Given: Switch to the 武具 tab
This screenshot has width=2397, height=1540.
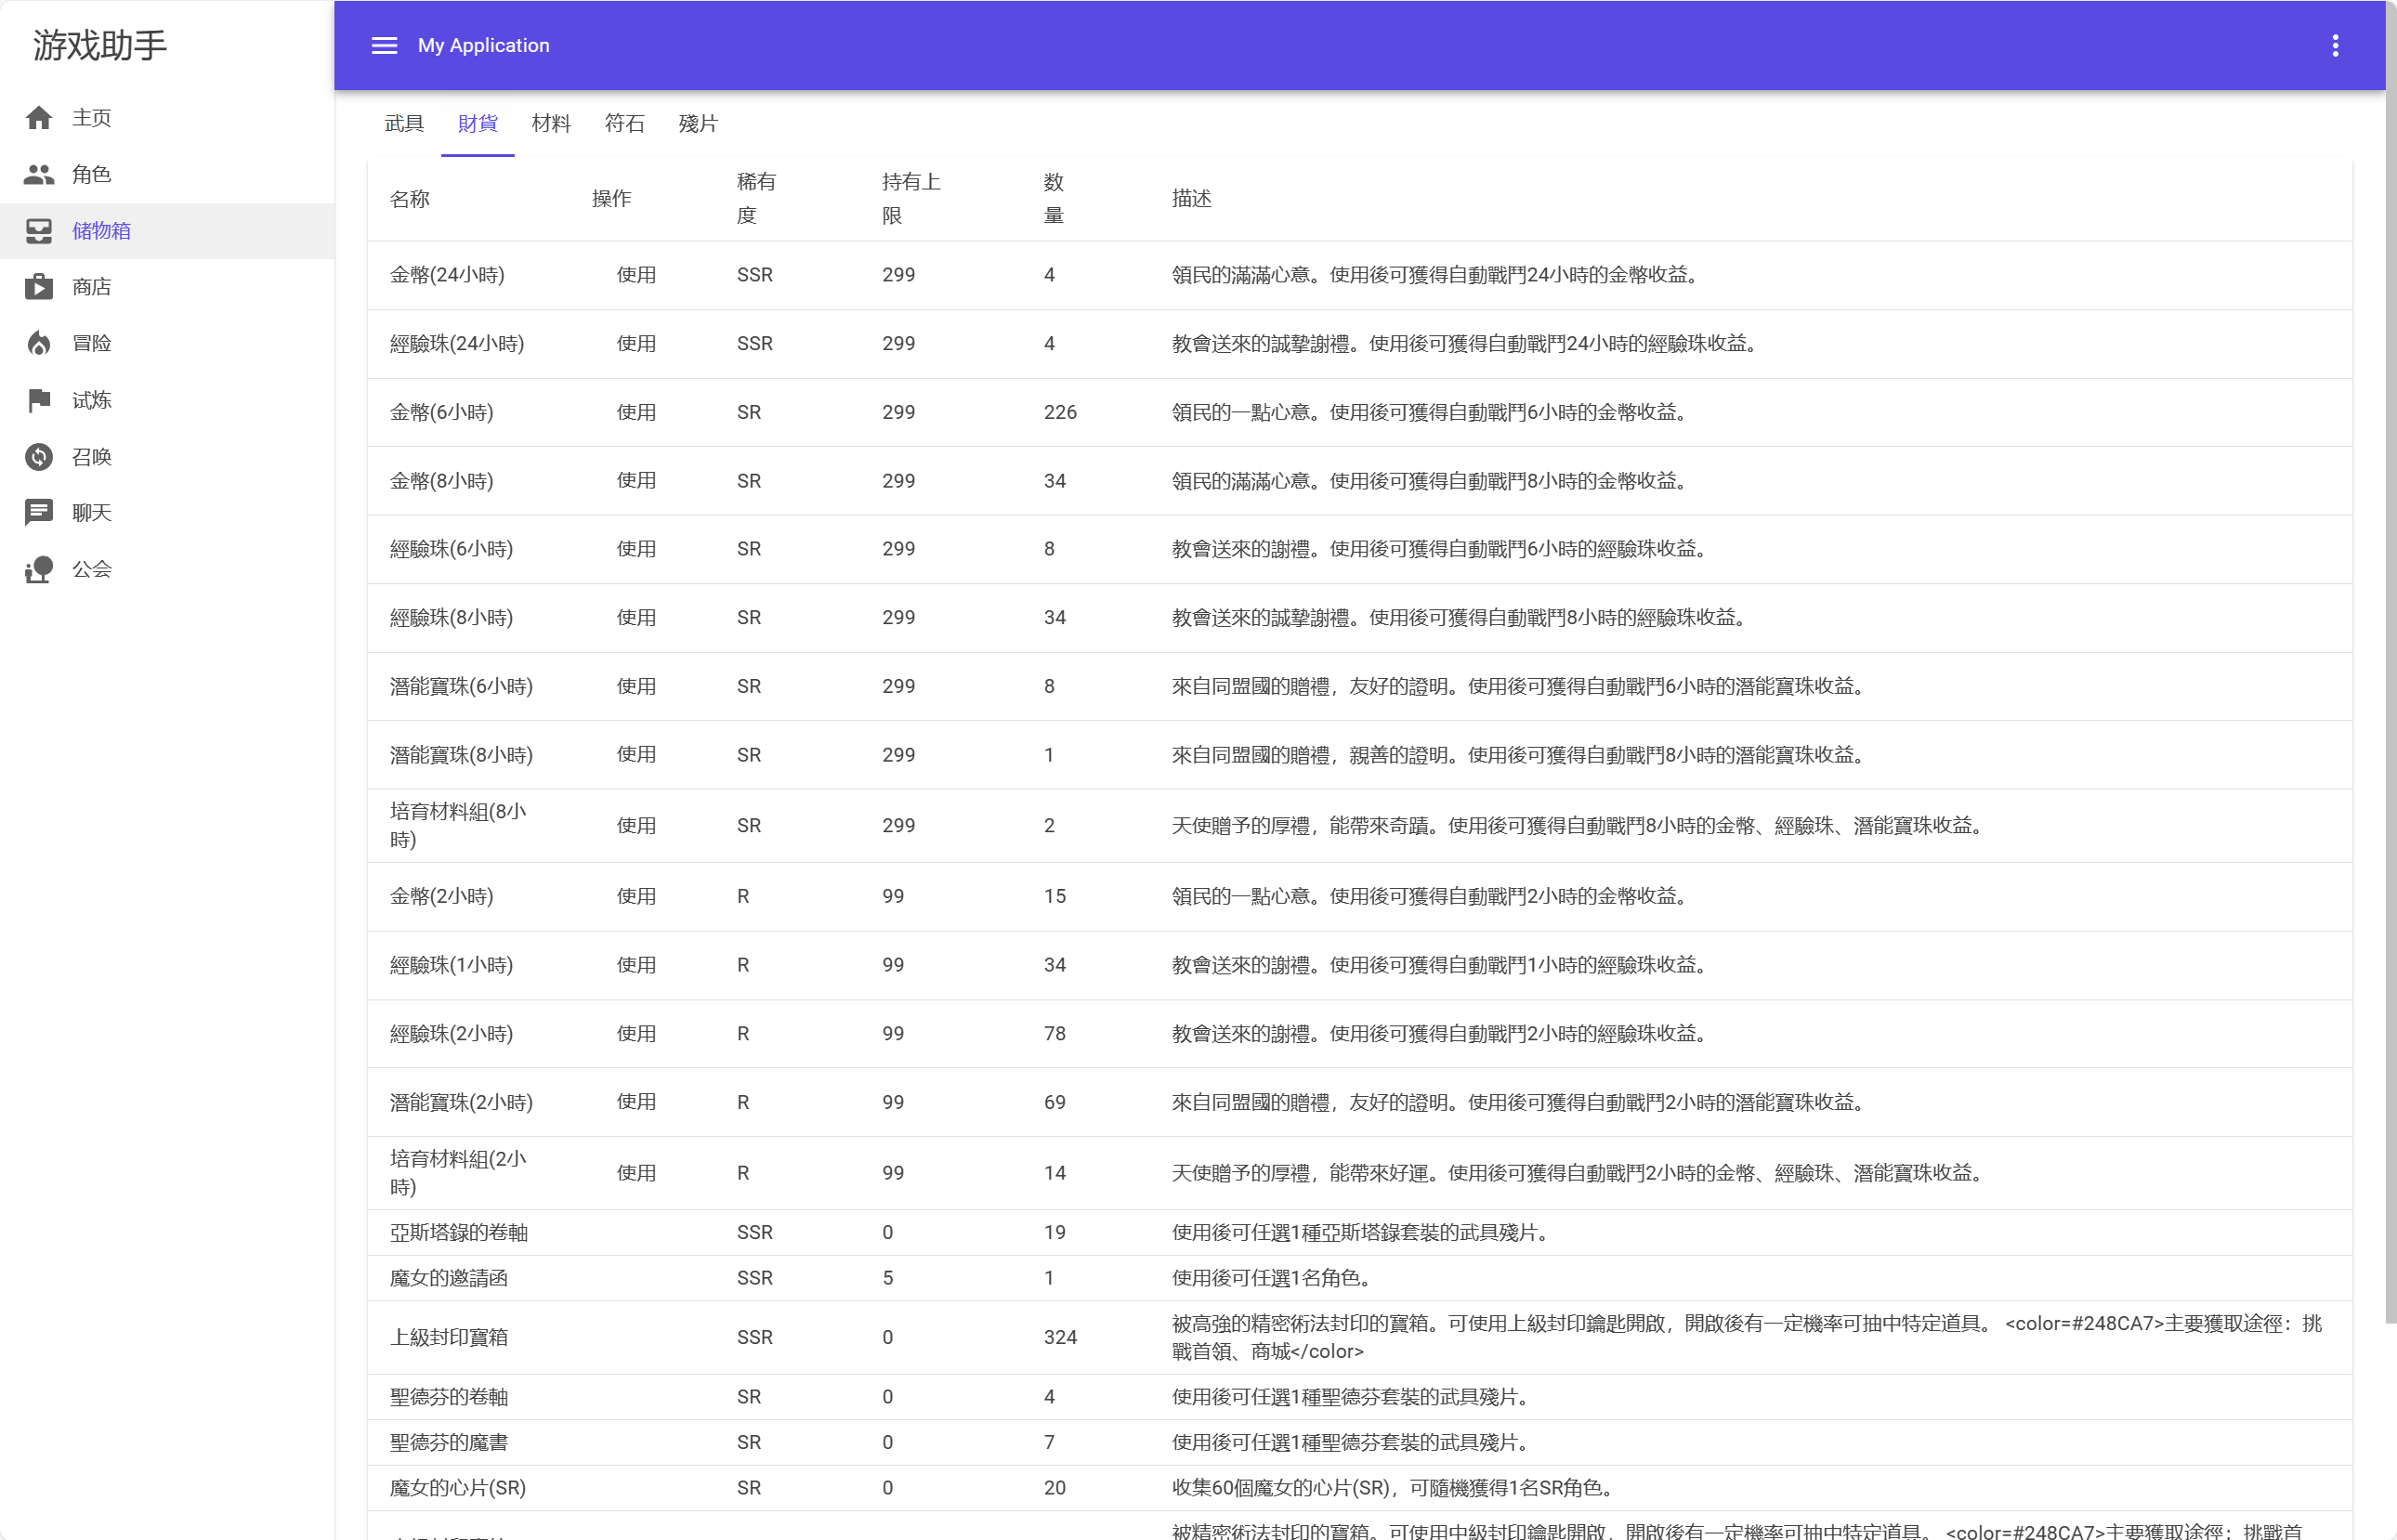Looking at the screenshot, I should tap(404, 124).
